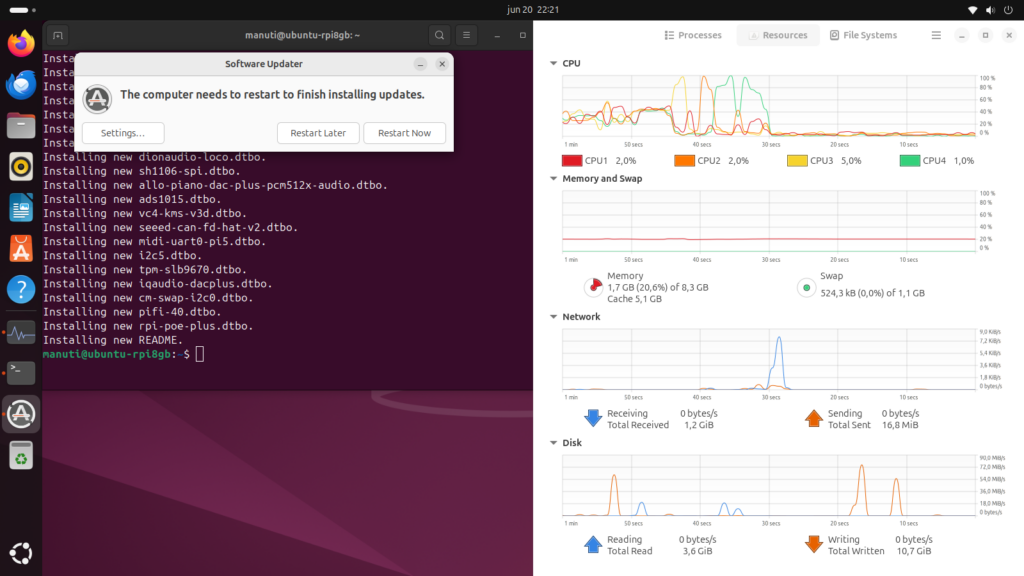
Task: Click the Memory and Swap history graph
Action: [x=769, y=221]
